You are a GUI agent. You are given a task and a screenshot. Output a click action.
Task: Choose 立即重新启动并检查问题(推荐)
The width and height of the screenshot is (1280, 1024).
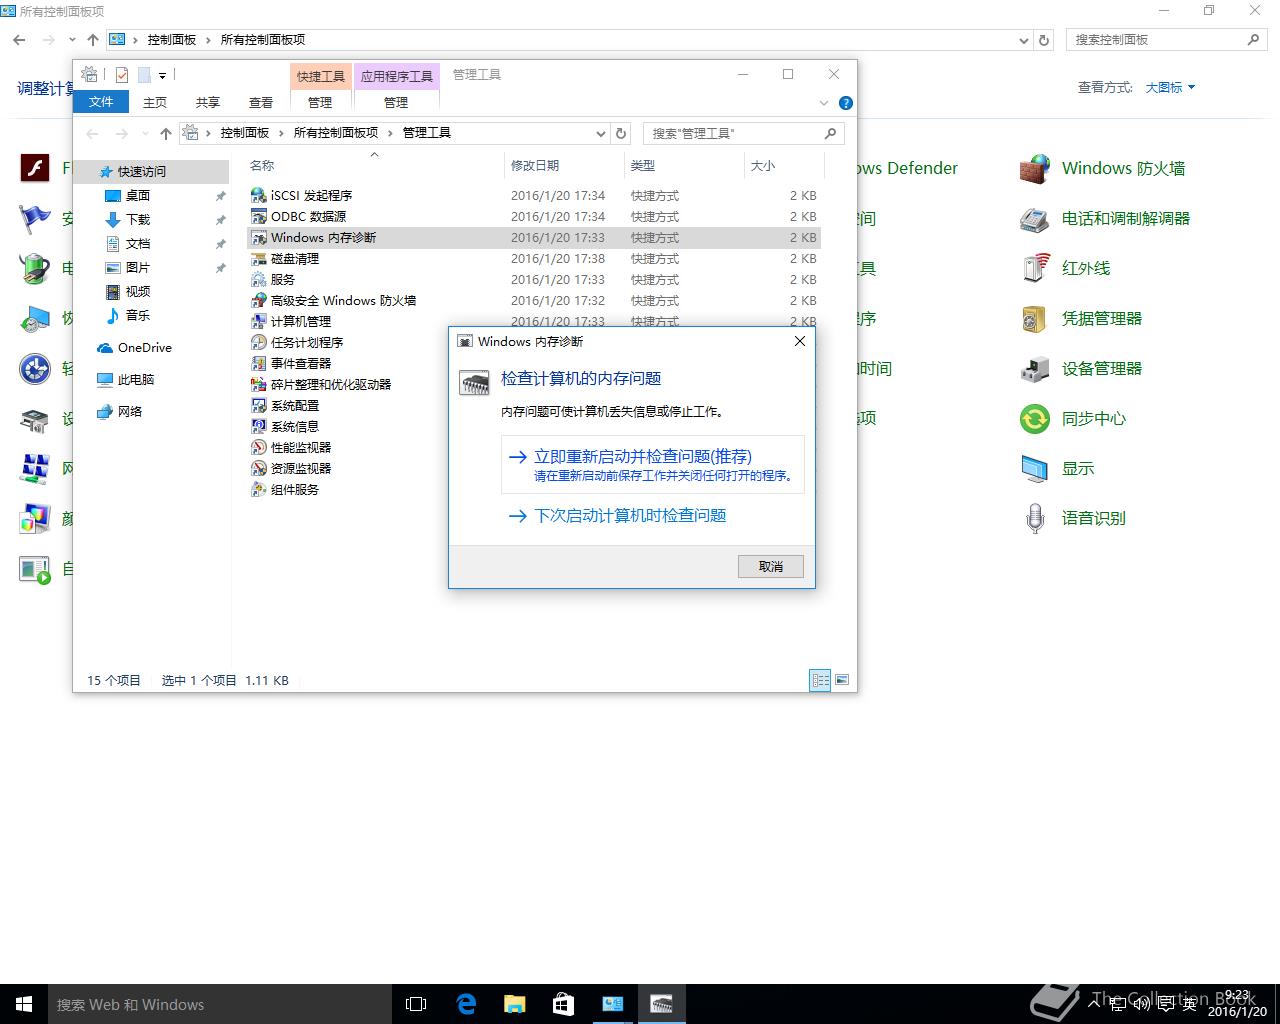pos(652,464)
